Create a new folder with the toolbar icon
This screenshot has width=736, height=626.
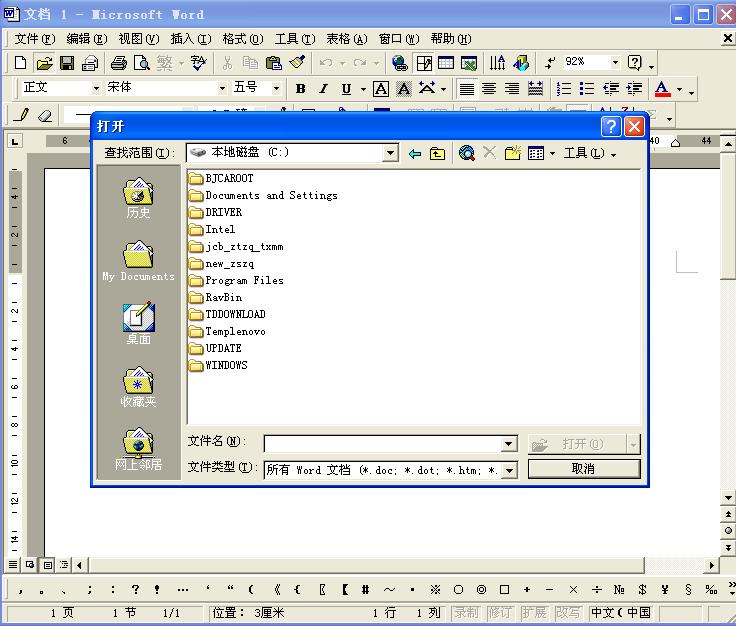[x=513, y=153]
